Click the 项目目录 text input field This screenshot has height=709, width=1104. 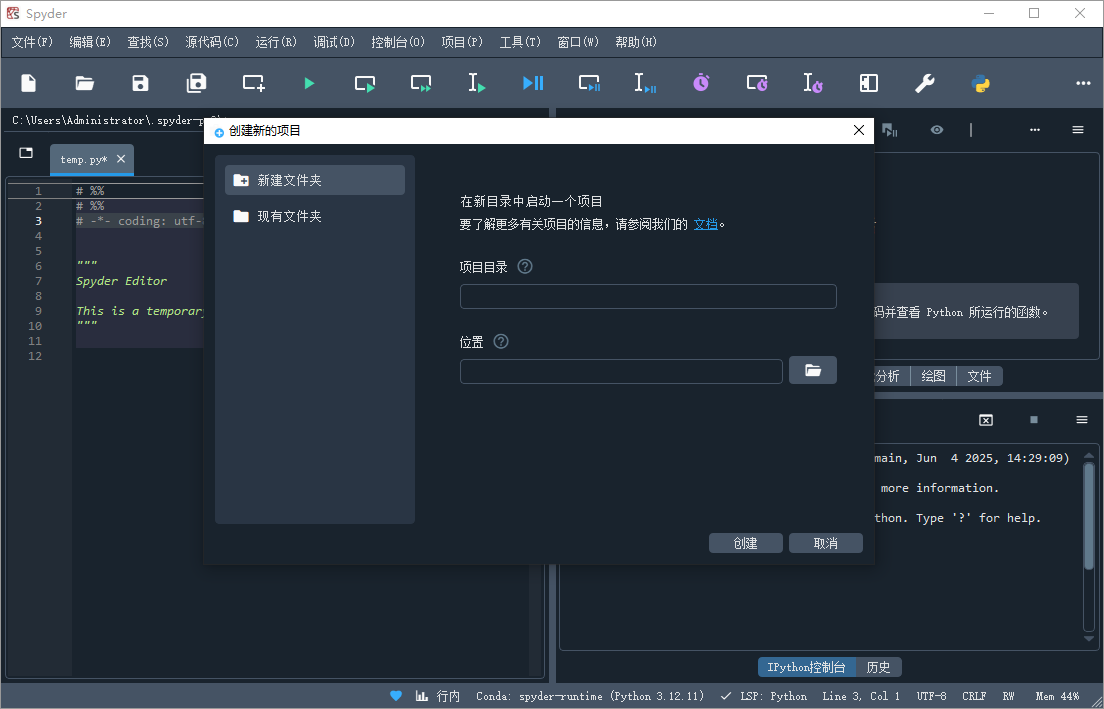click(648, 296)
